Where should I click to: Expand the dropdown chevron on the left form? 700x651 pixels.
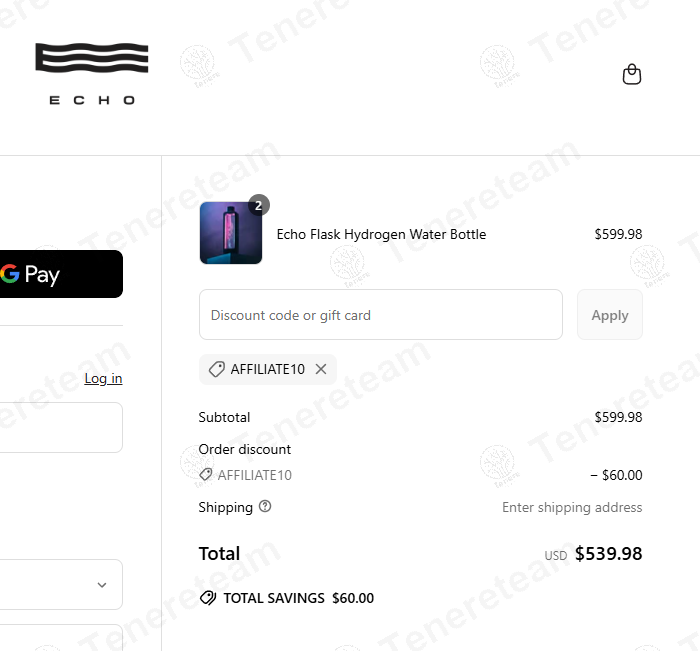coord(101,585)
